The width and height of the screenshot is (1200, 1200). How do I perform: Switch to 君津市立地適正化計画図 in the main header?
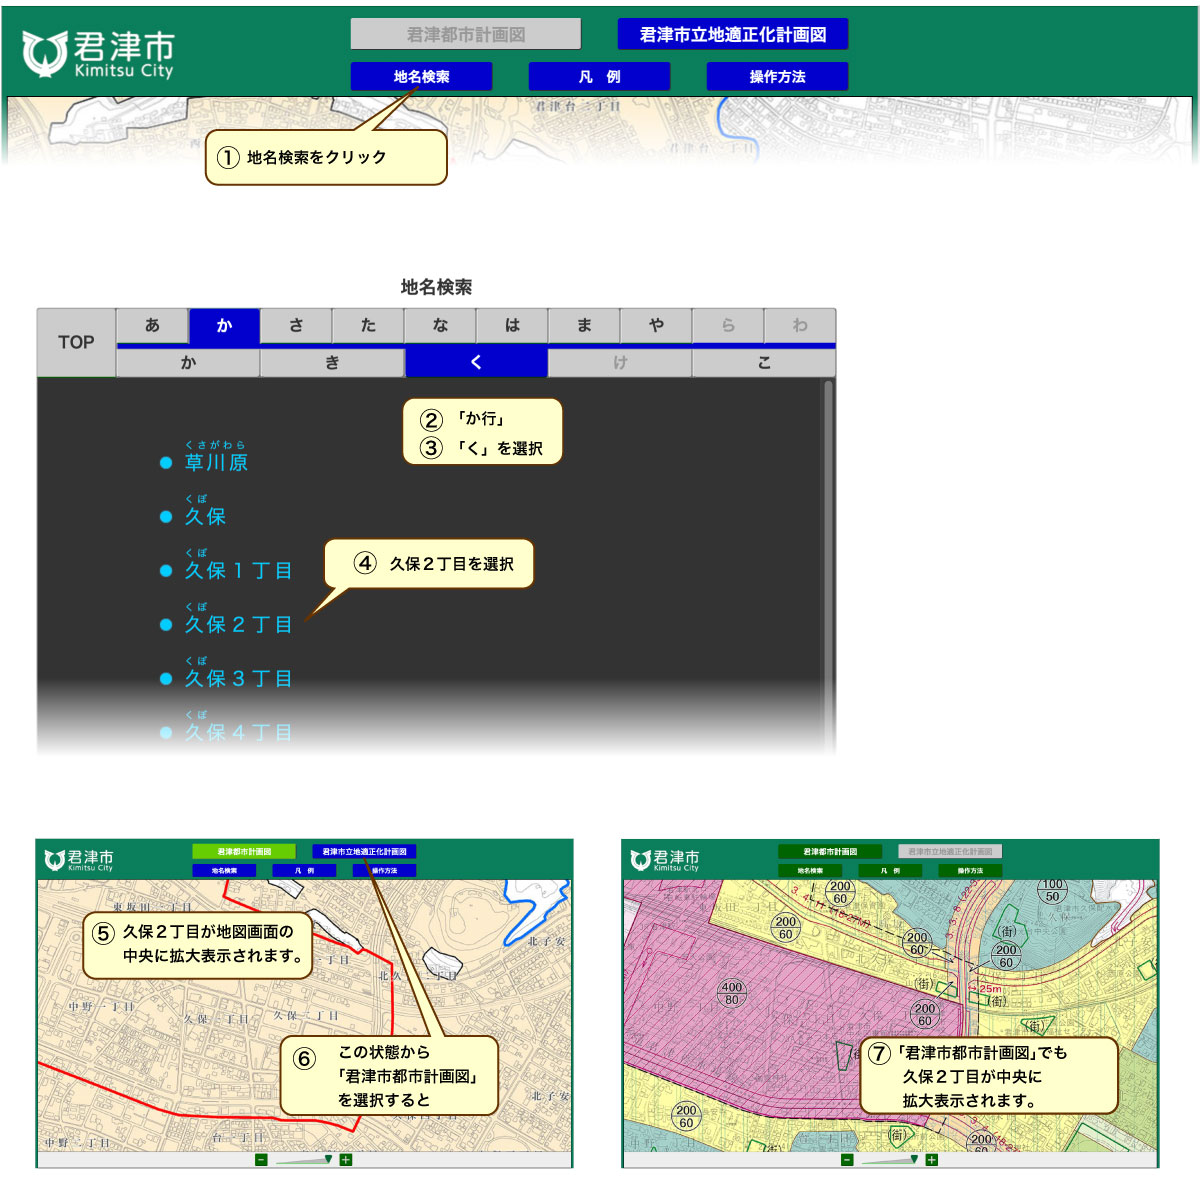[733, 34]
